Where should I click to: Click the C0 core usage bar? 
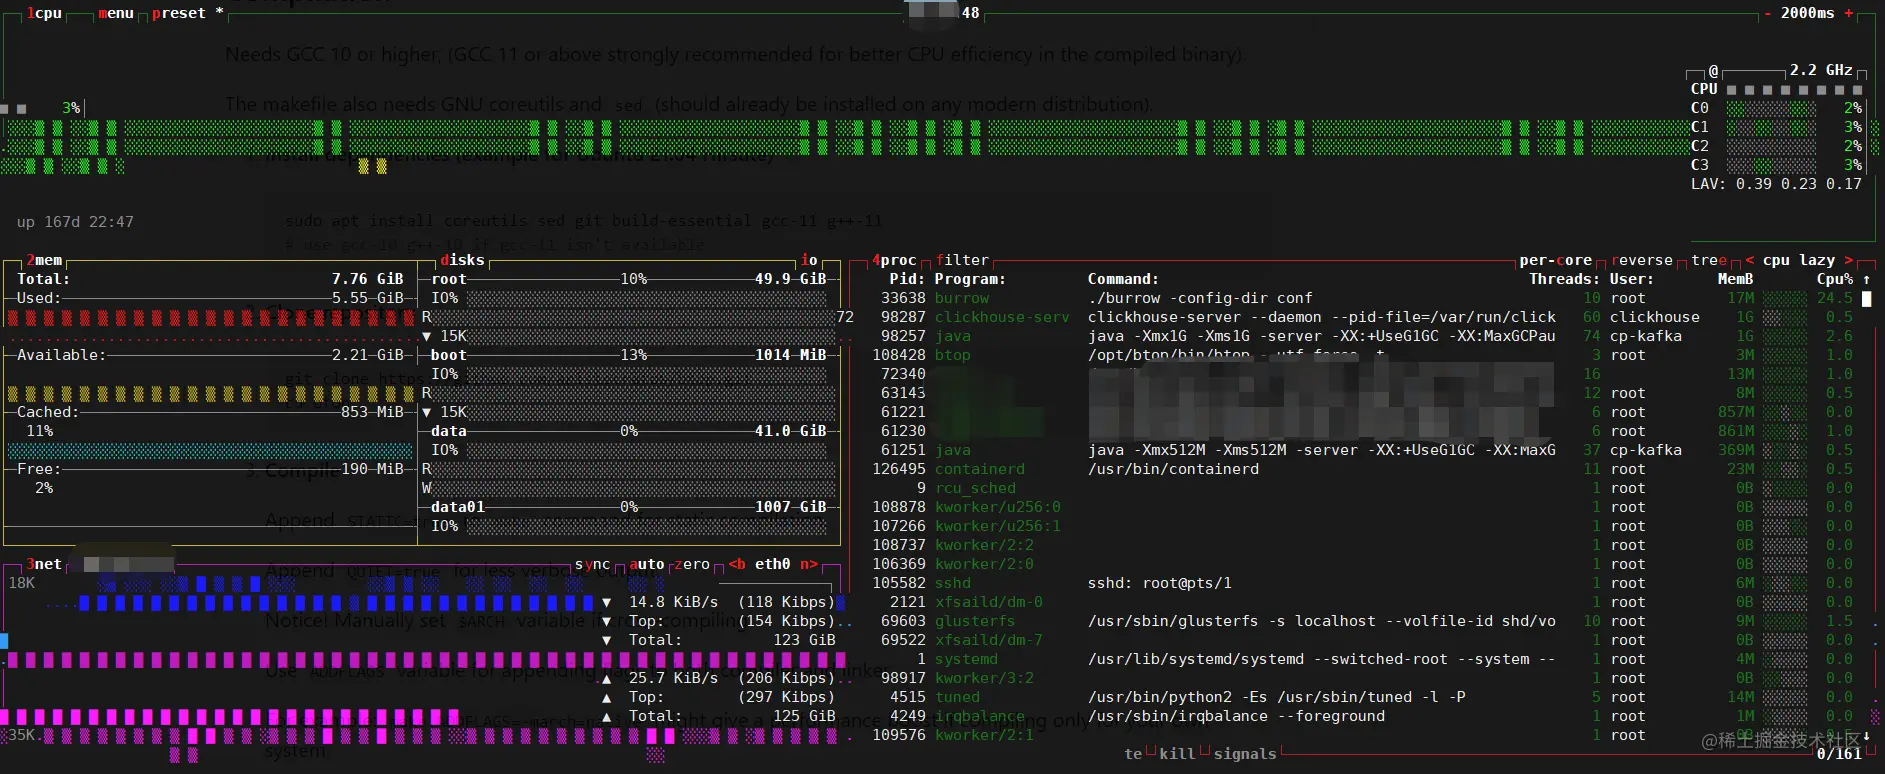point(1771,108)
